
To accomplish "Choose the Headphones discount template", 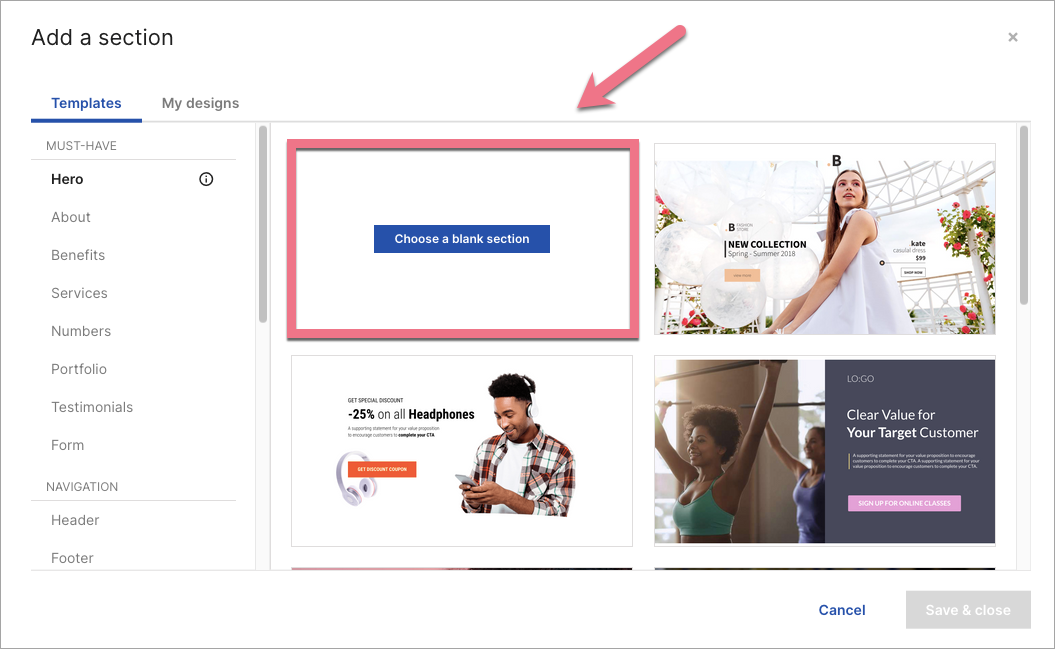I will point(461,450).
